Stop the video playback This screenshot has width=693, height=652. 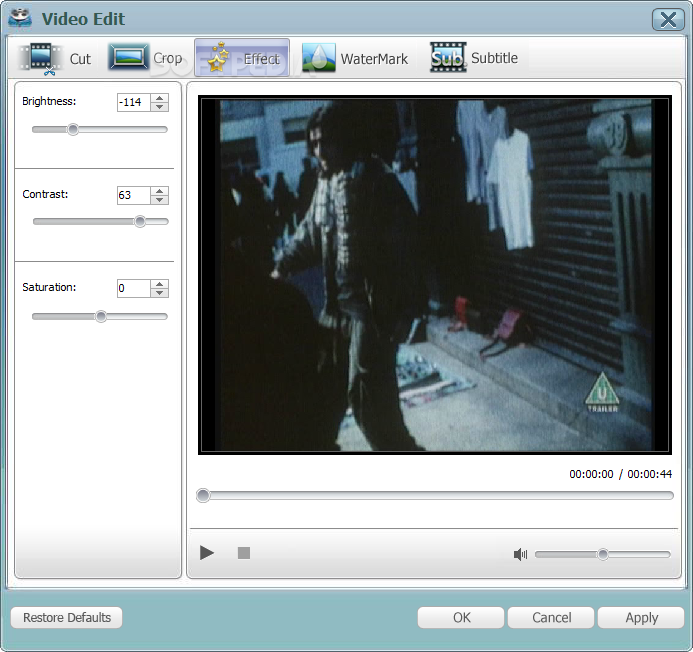click(244, 553)
